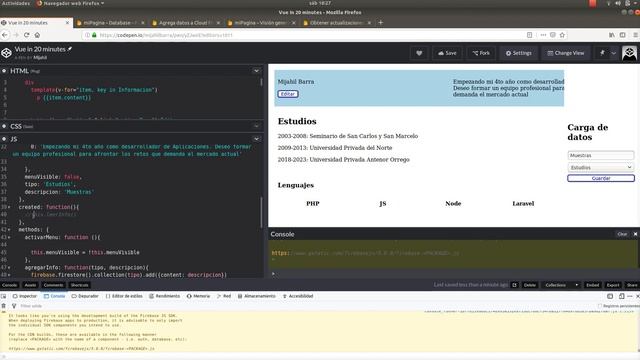The width and height of the screenshot is (640, 360).
Task: Open saved-pen external link icon
Action: pyautogui.click(x=515, y=285)
